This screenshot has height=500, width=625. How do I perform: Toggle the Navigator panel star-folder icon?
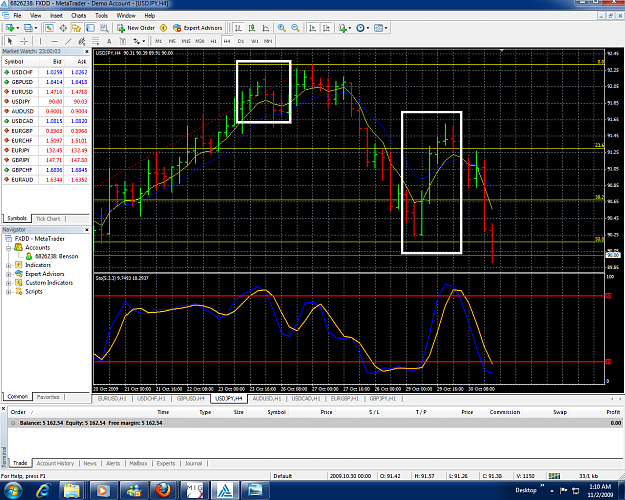pos(77,28)
